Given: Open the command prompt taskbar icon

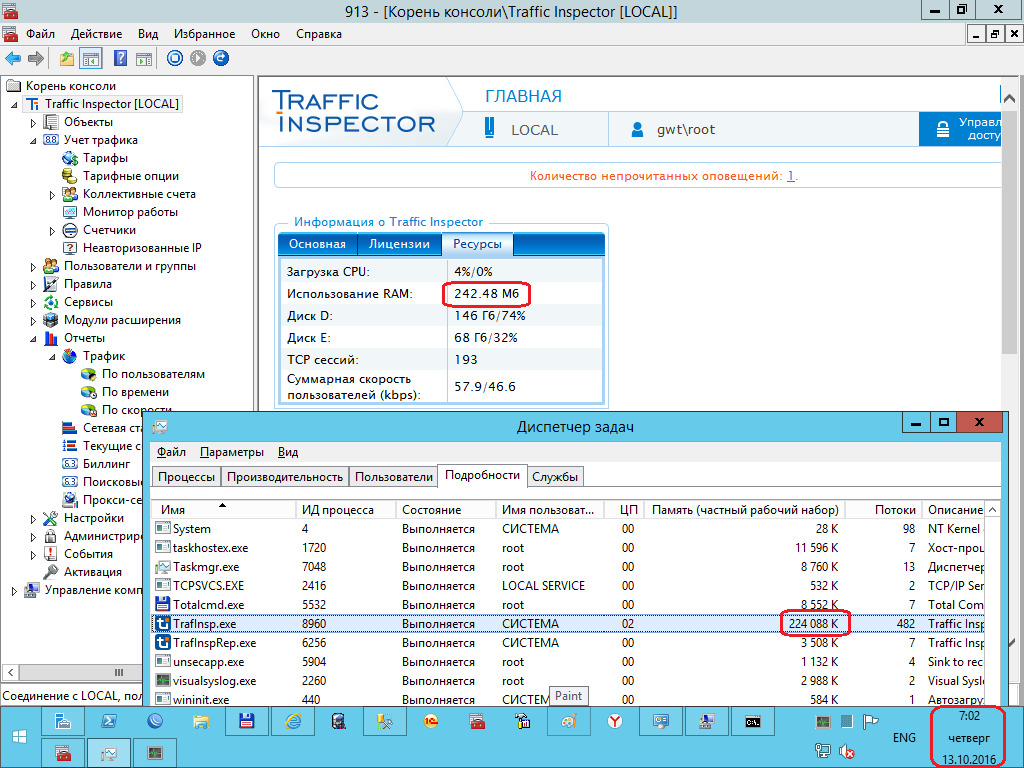Looking at the screenshot, I should tap(753, 722).
